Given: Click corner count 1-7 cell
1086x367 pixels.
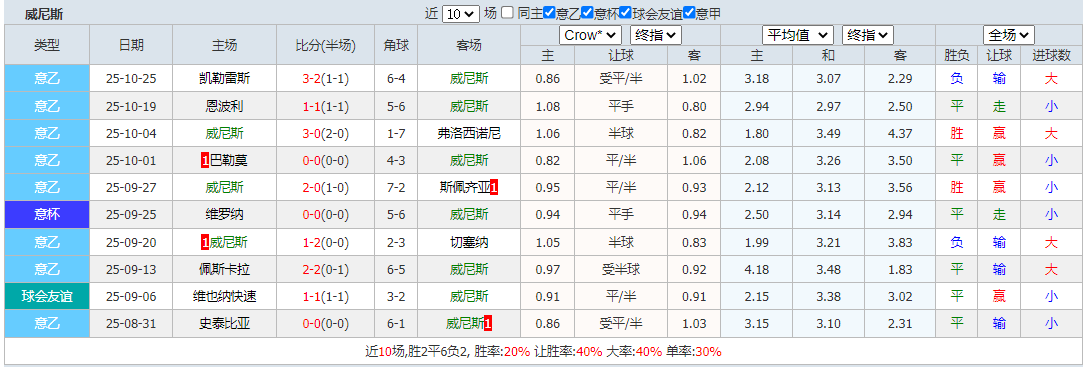Looking at the screenshot, I should (x=396, y=134).
